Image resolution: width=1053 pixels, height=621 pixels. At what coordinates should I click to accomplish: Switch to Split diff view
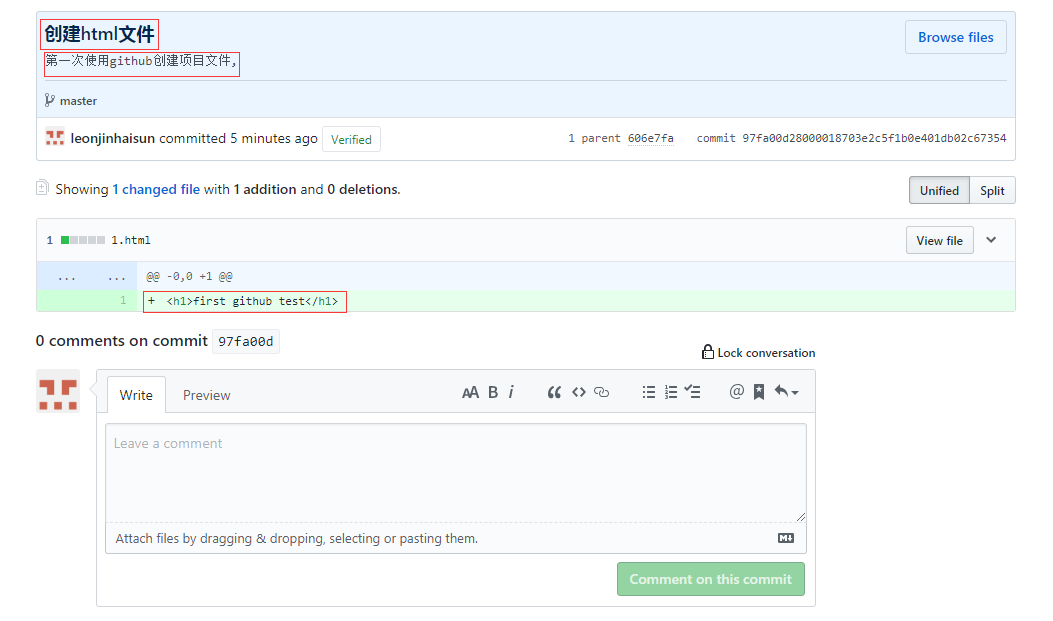point(992,190)
